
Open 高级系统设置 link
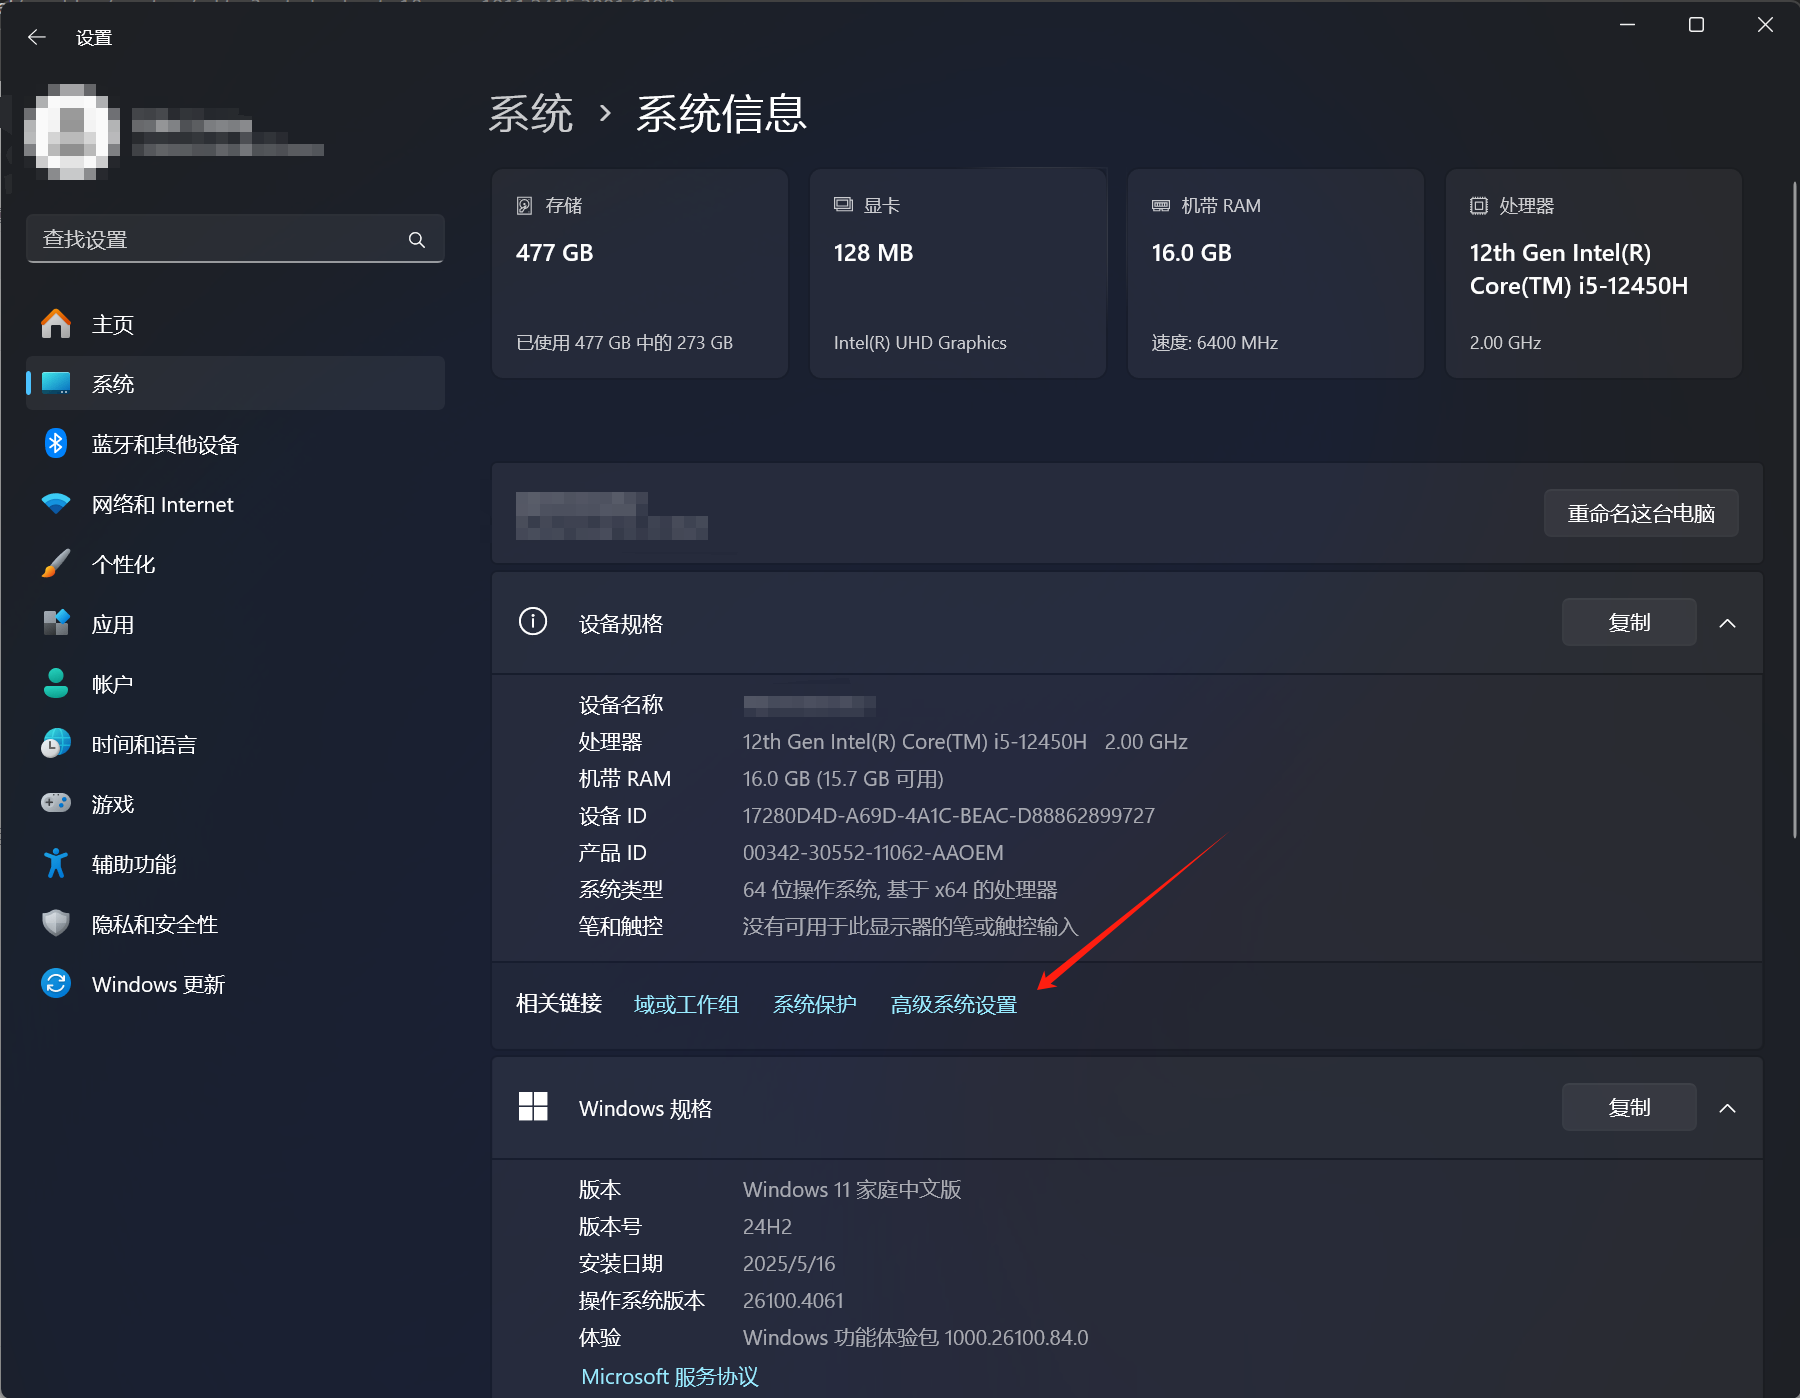954,1004
